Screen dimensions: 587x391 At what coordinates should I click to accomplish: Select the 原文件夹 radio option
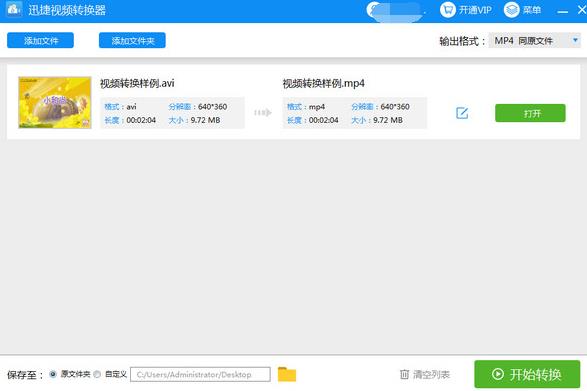[53, 374]
